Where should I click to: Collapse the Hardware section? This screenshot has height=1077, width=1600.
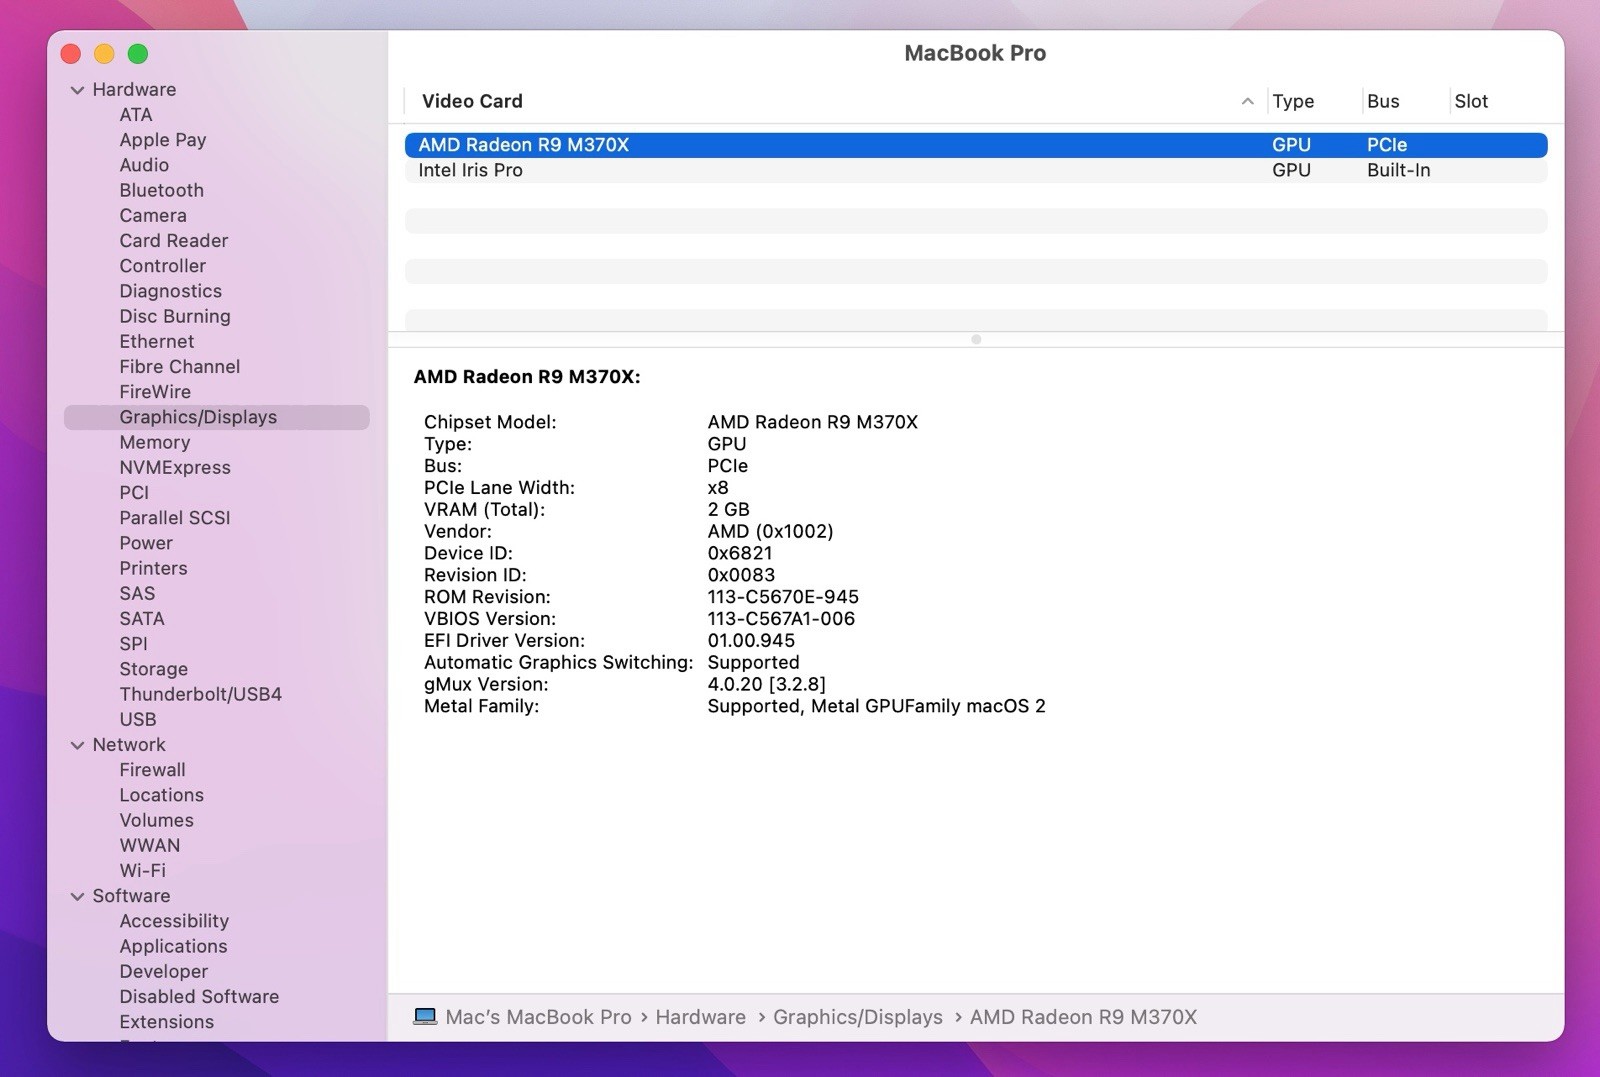(77, 90)
